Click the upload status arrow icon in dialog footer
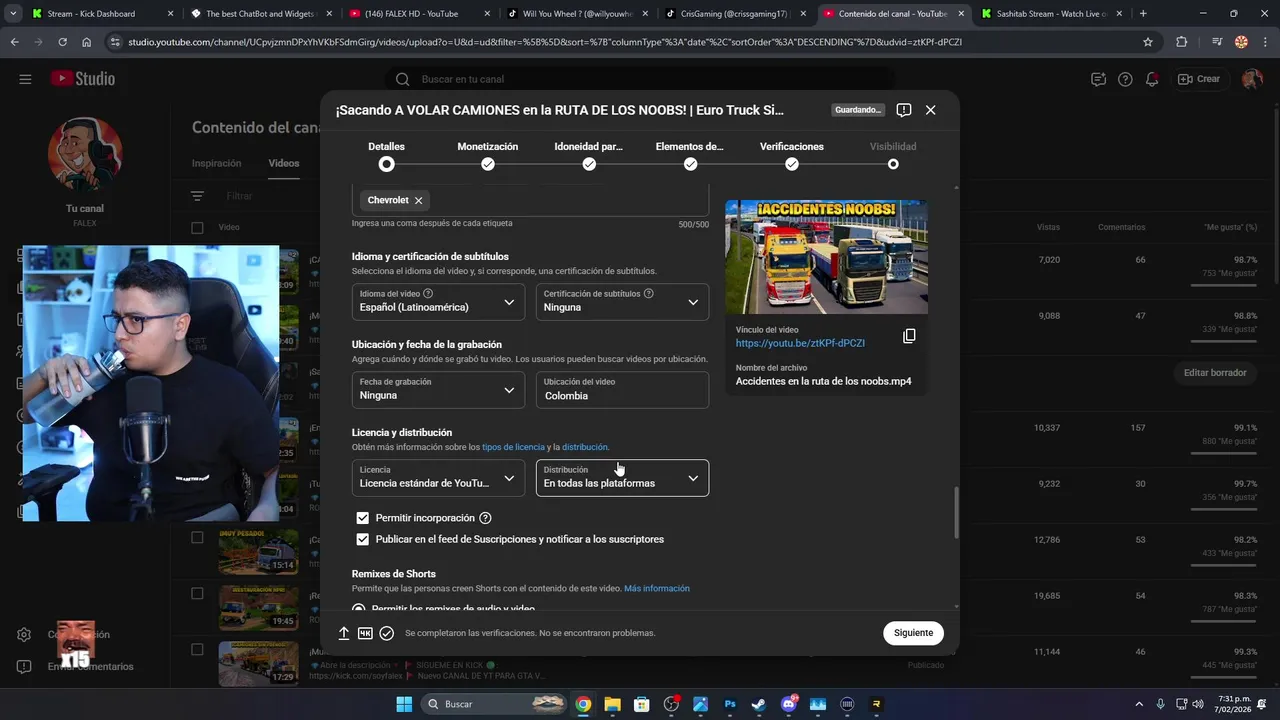This screenshot has height=720, width=1280. (344, 633)
